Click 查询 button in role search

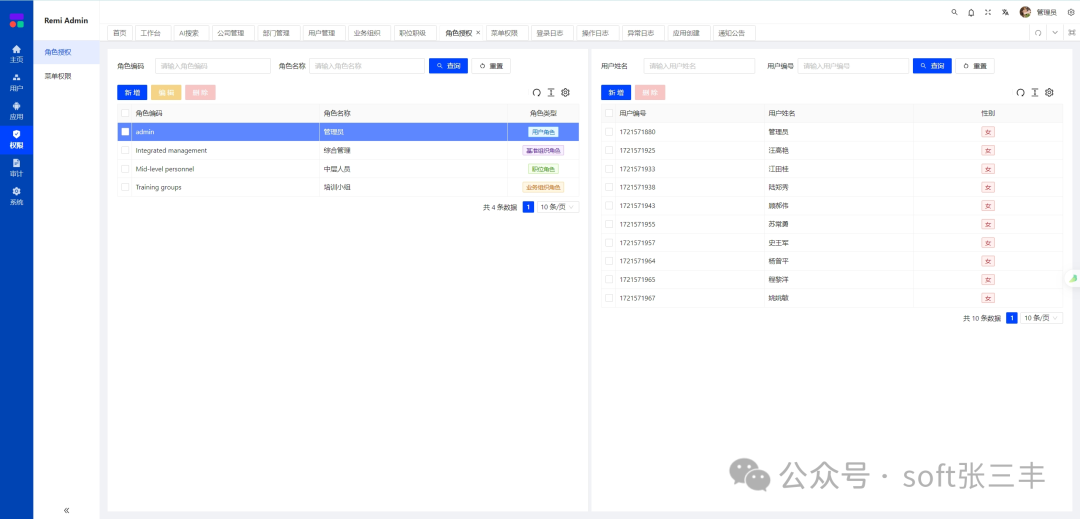pos(448,66)
